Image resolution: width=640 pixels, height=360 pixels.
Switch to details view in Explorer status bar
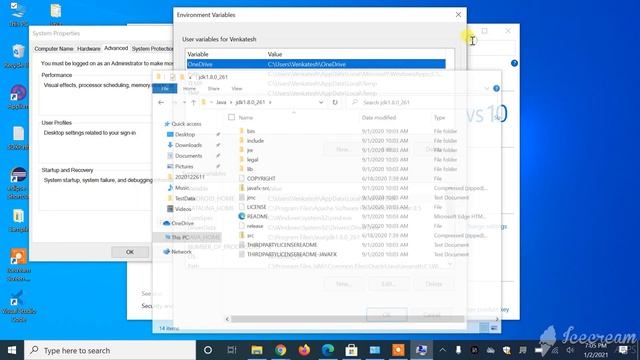(x=484, y=327)
